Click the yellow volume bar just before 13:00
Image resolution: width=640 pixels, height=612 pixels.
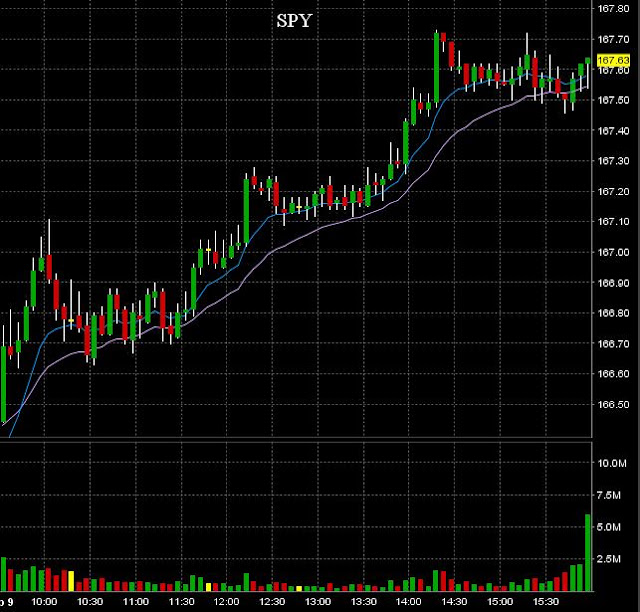pos(299,588)
